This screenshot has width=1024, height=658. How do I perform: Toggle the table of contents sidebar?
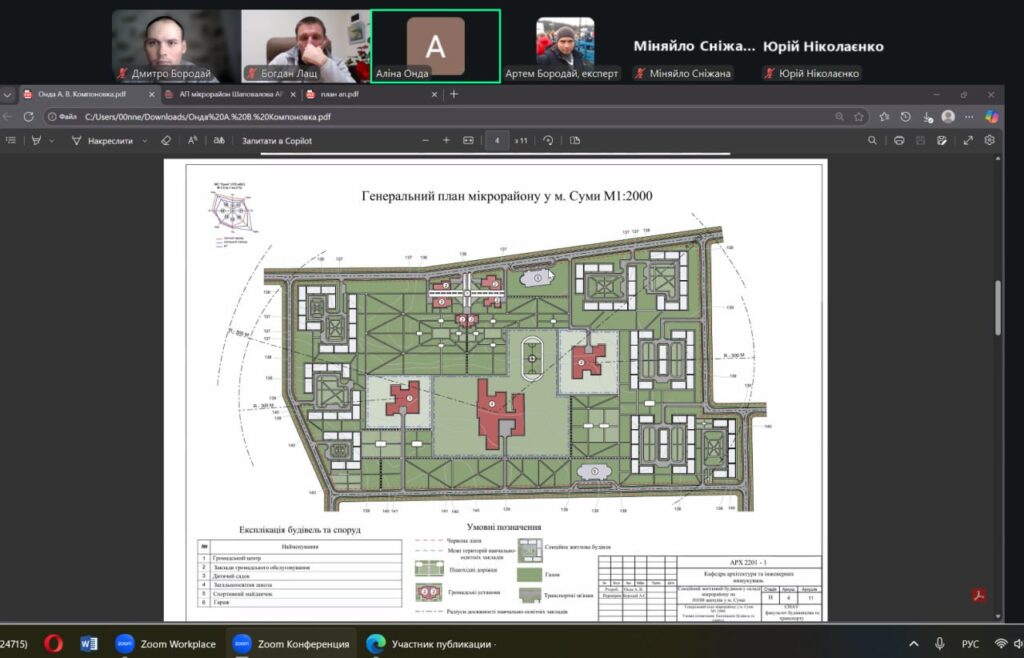pos(9,141)
